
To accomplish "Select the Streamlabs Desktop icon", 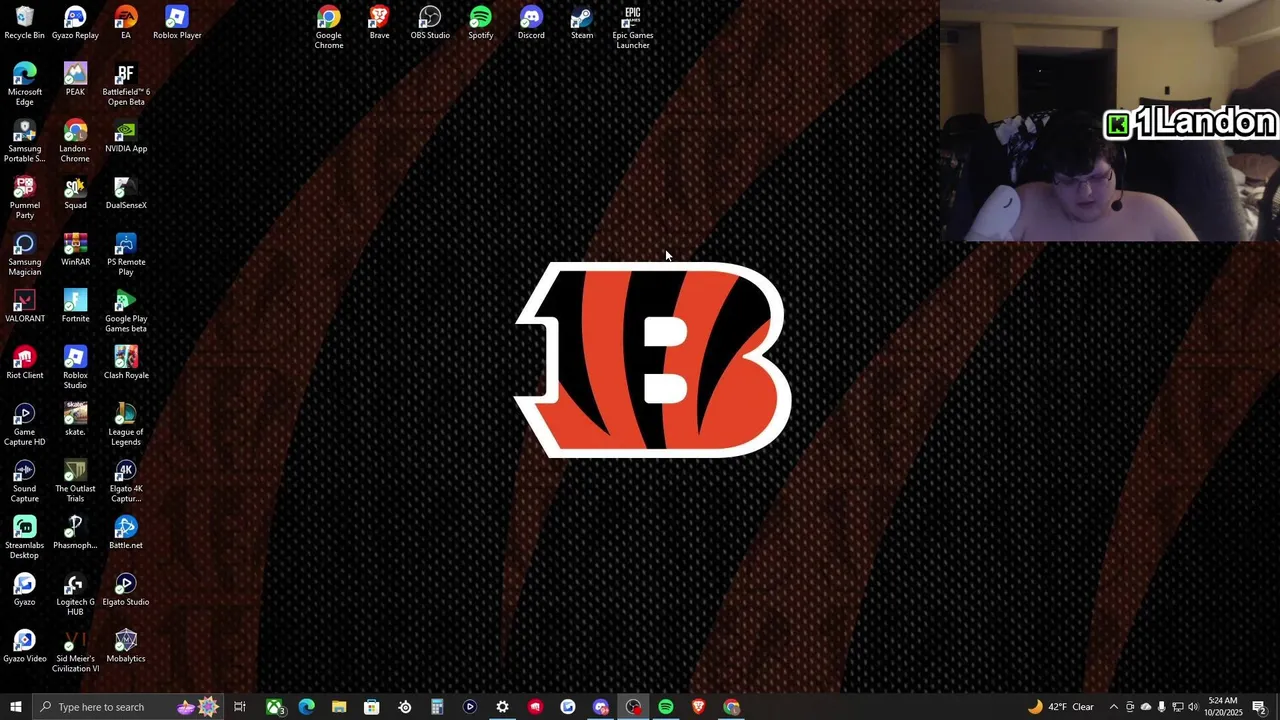I will (x=25, y=539).
